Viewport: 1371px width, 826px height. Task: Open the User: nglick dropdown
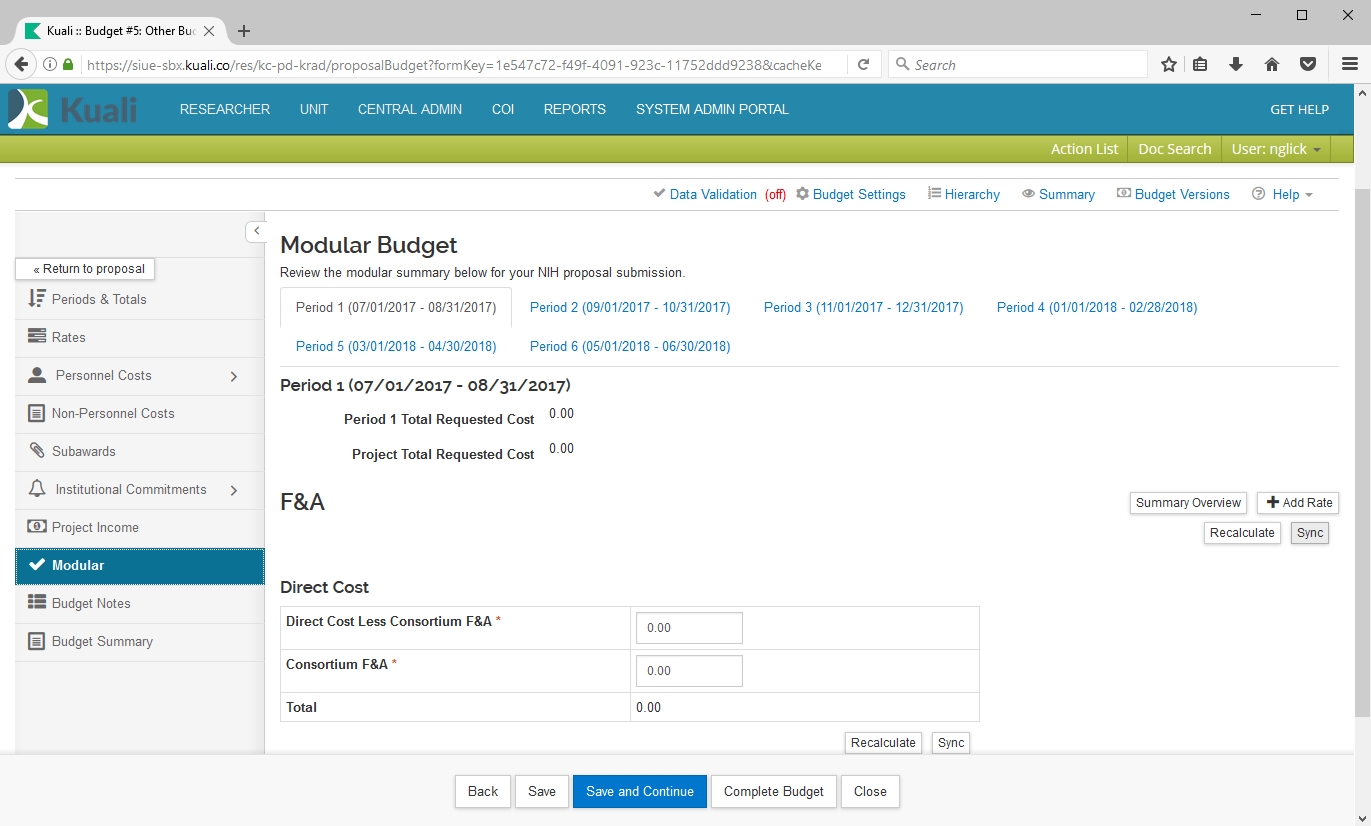1275,149
